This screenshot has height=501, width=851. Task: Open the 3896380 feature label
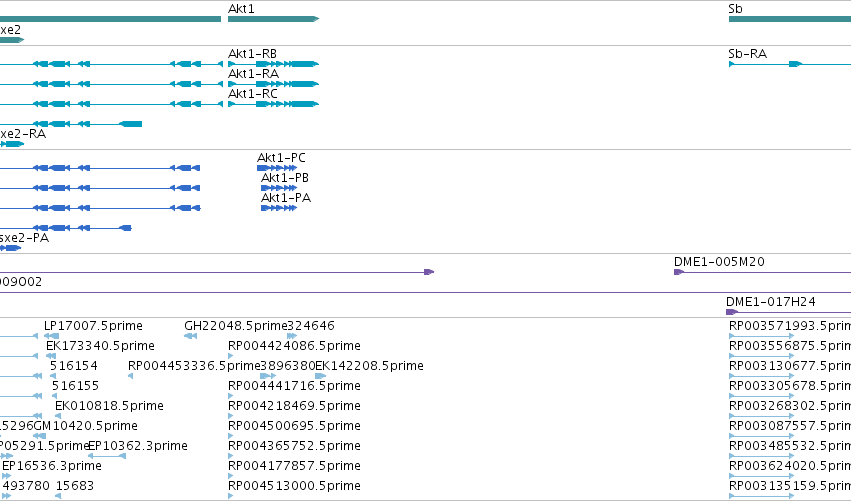(288, 366)
